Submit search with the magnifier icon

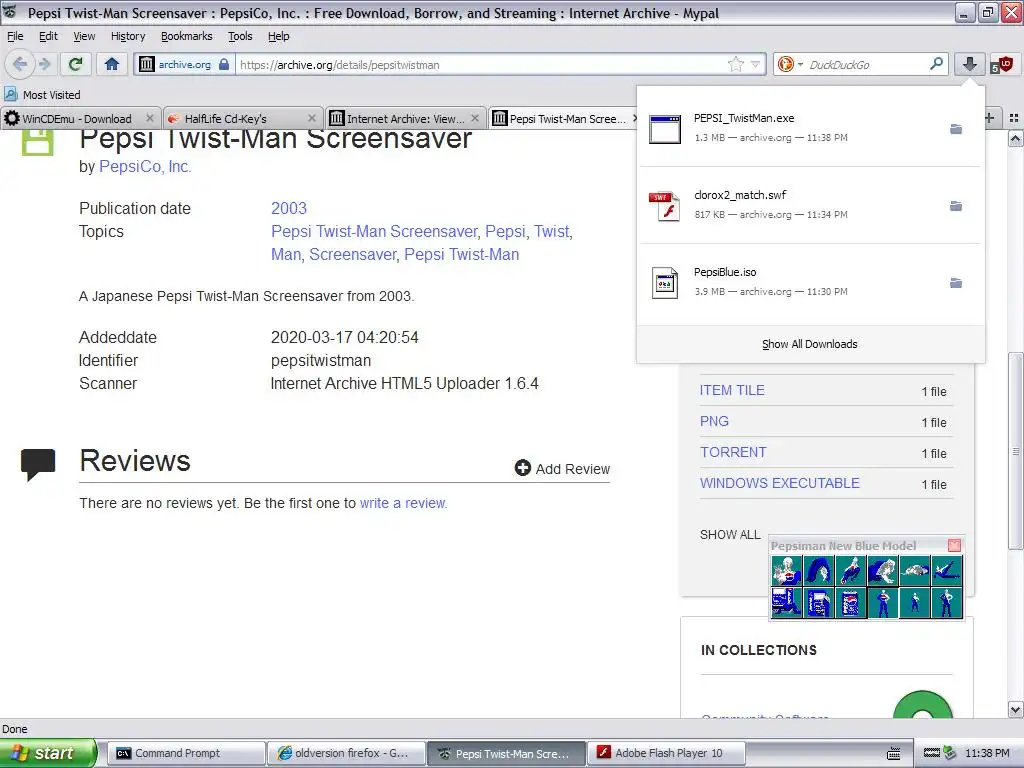coord(936,63)
